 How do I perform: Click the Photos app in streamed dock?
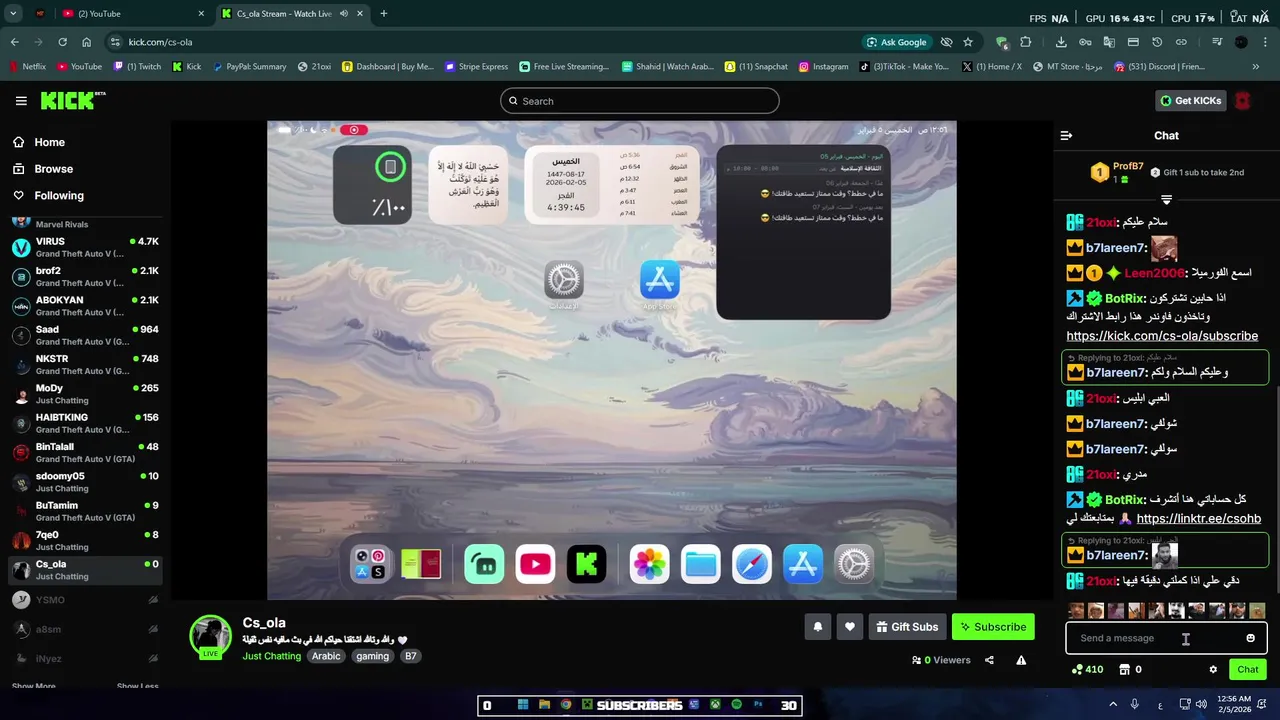pyautogui.click(x=649, y=564)
